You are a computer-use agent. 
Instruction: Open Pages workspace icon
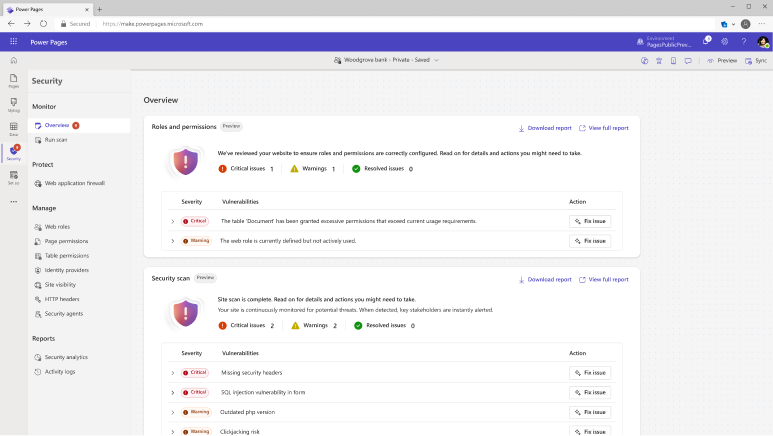14,81
